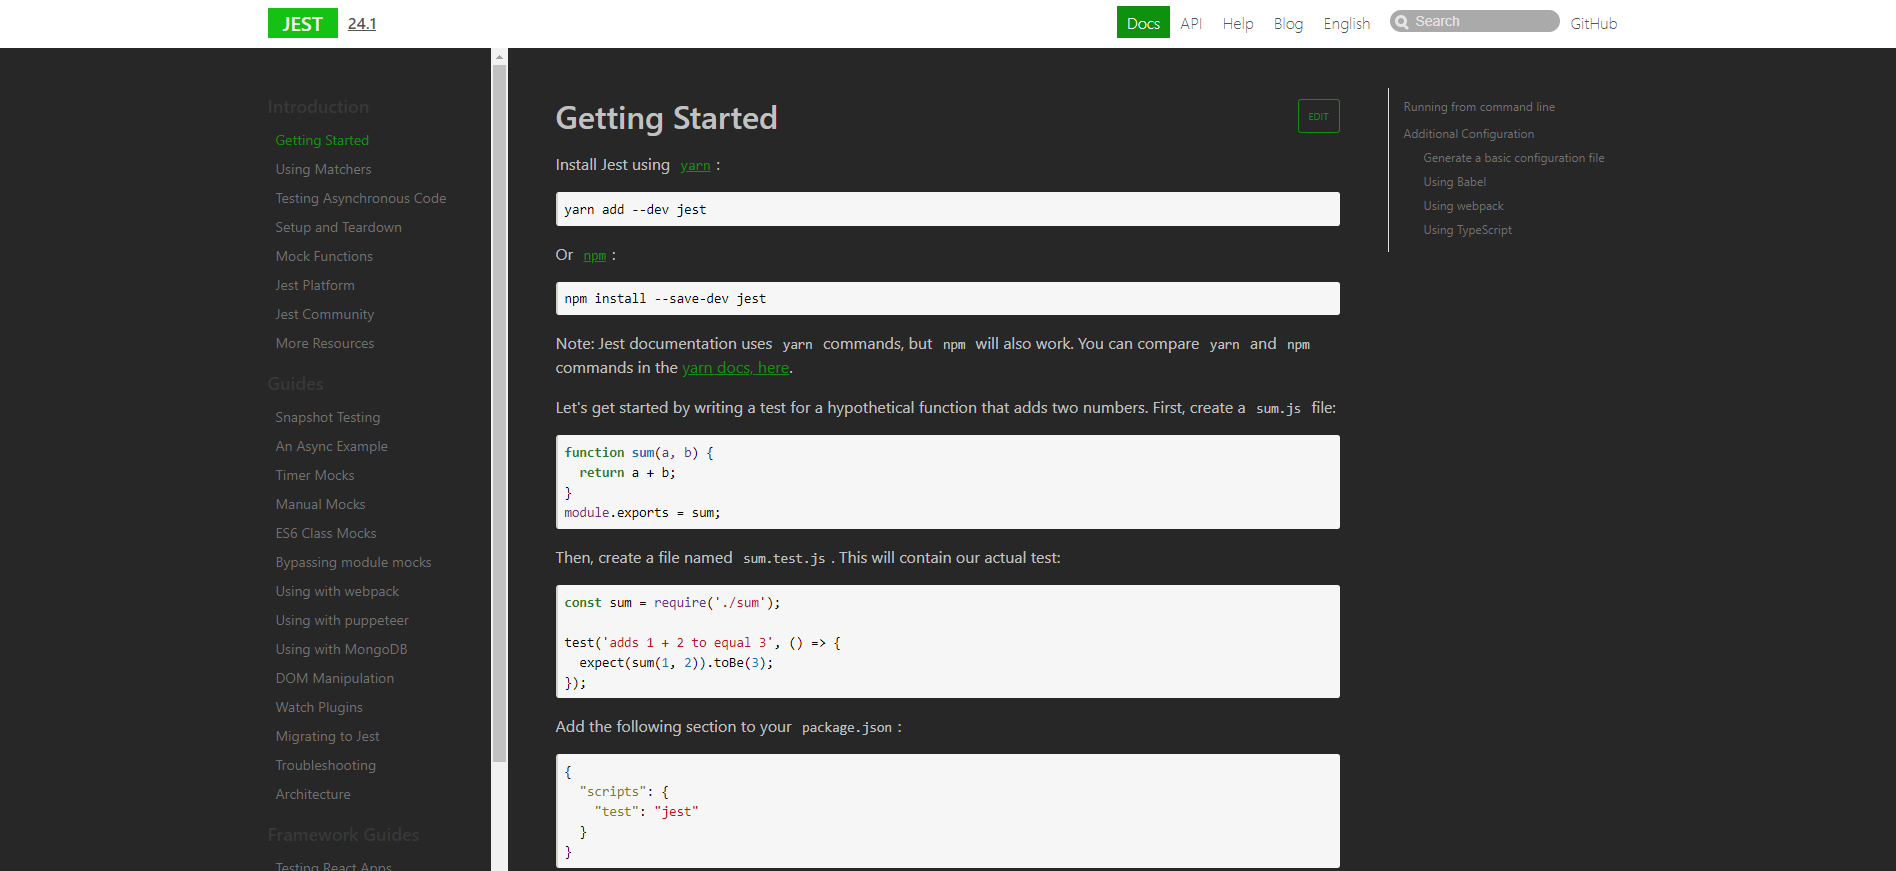The height and width of the screenshot is (871, 1896).
Task: Open Migrating to Jest guide
Action: click(328, 736)
